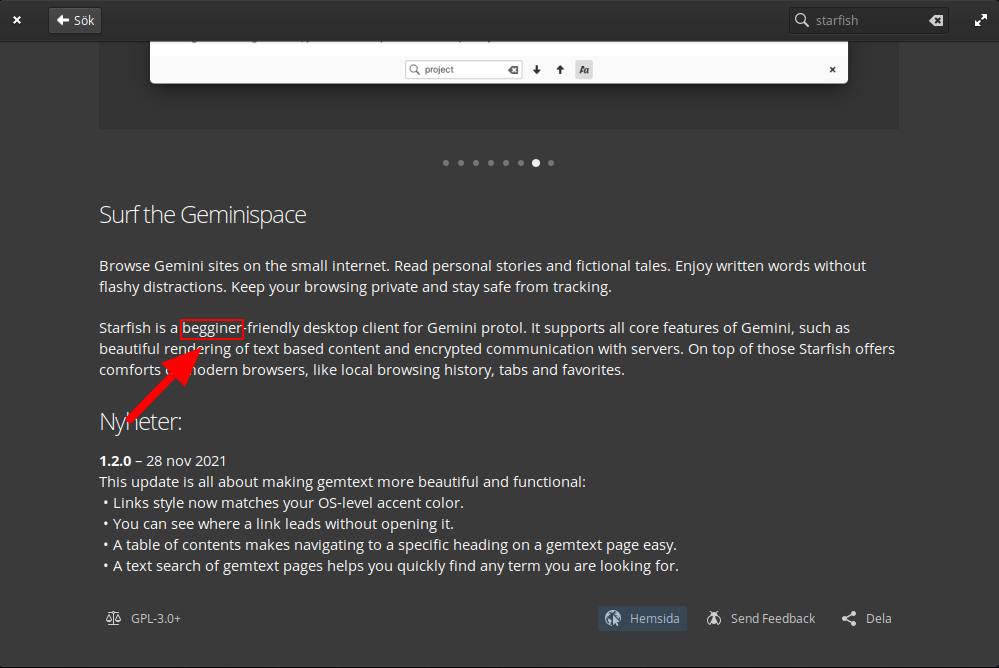Click the Send Feedback link

(x=773, y=618)
